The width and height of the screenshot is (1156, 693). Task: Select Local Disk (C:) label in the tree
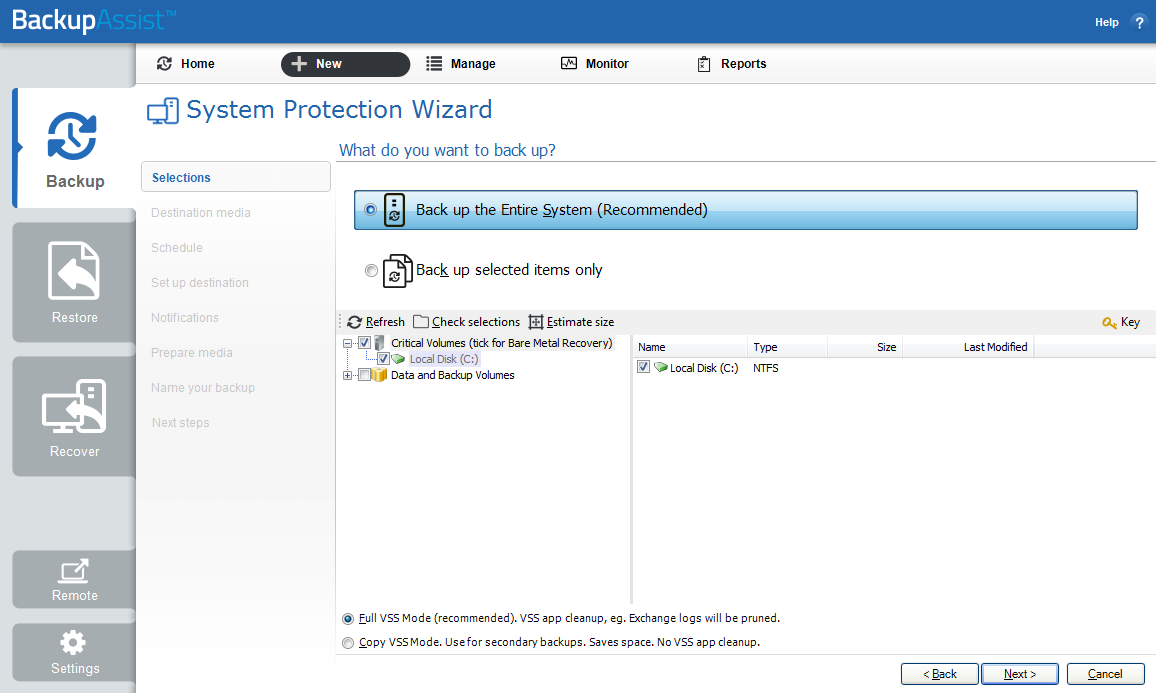(x=444, y=359)
